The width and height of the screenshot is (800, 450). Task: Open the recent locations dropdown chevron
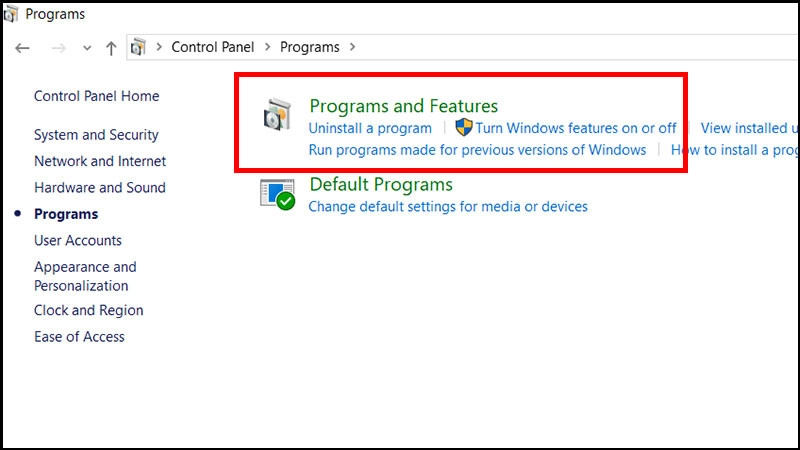click(87, 48)
